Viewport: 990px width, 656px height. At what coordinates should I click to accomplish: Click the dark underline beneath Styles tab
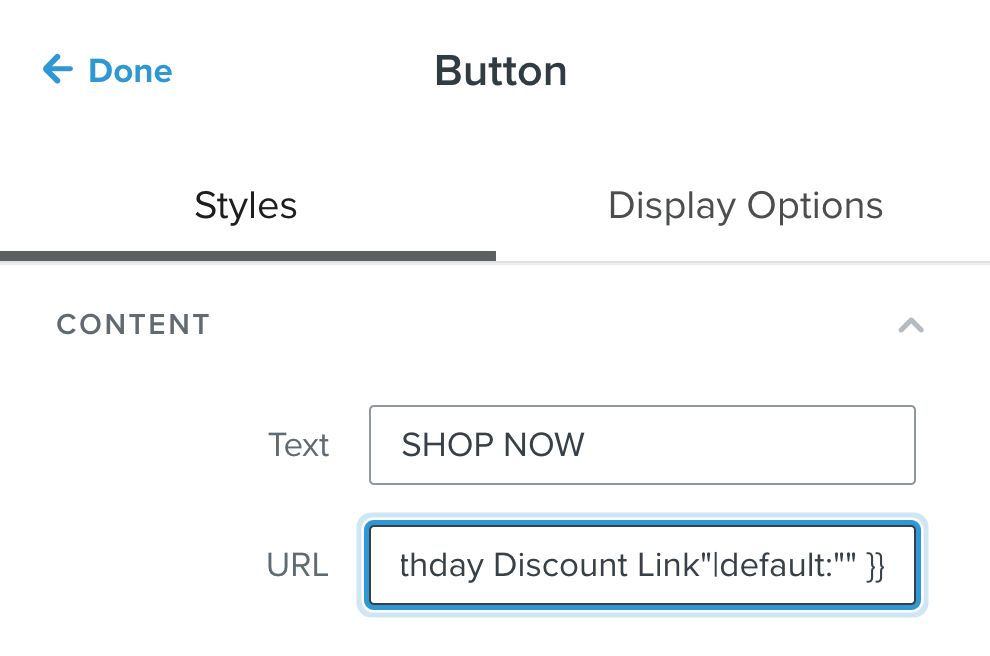[x=248, y=256]
